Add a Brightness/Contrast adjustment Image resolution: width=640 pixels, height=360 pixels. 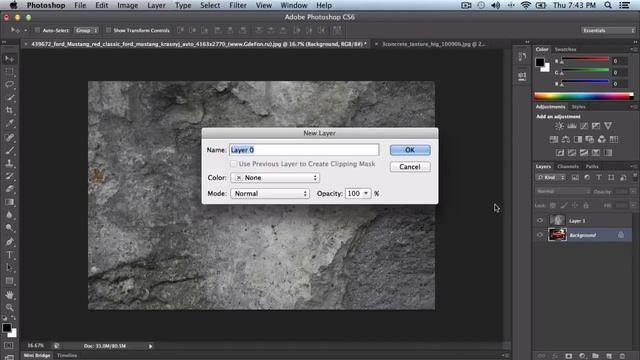coord(560,126)
